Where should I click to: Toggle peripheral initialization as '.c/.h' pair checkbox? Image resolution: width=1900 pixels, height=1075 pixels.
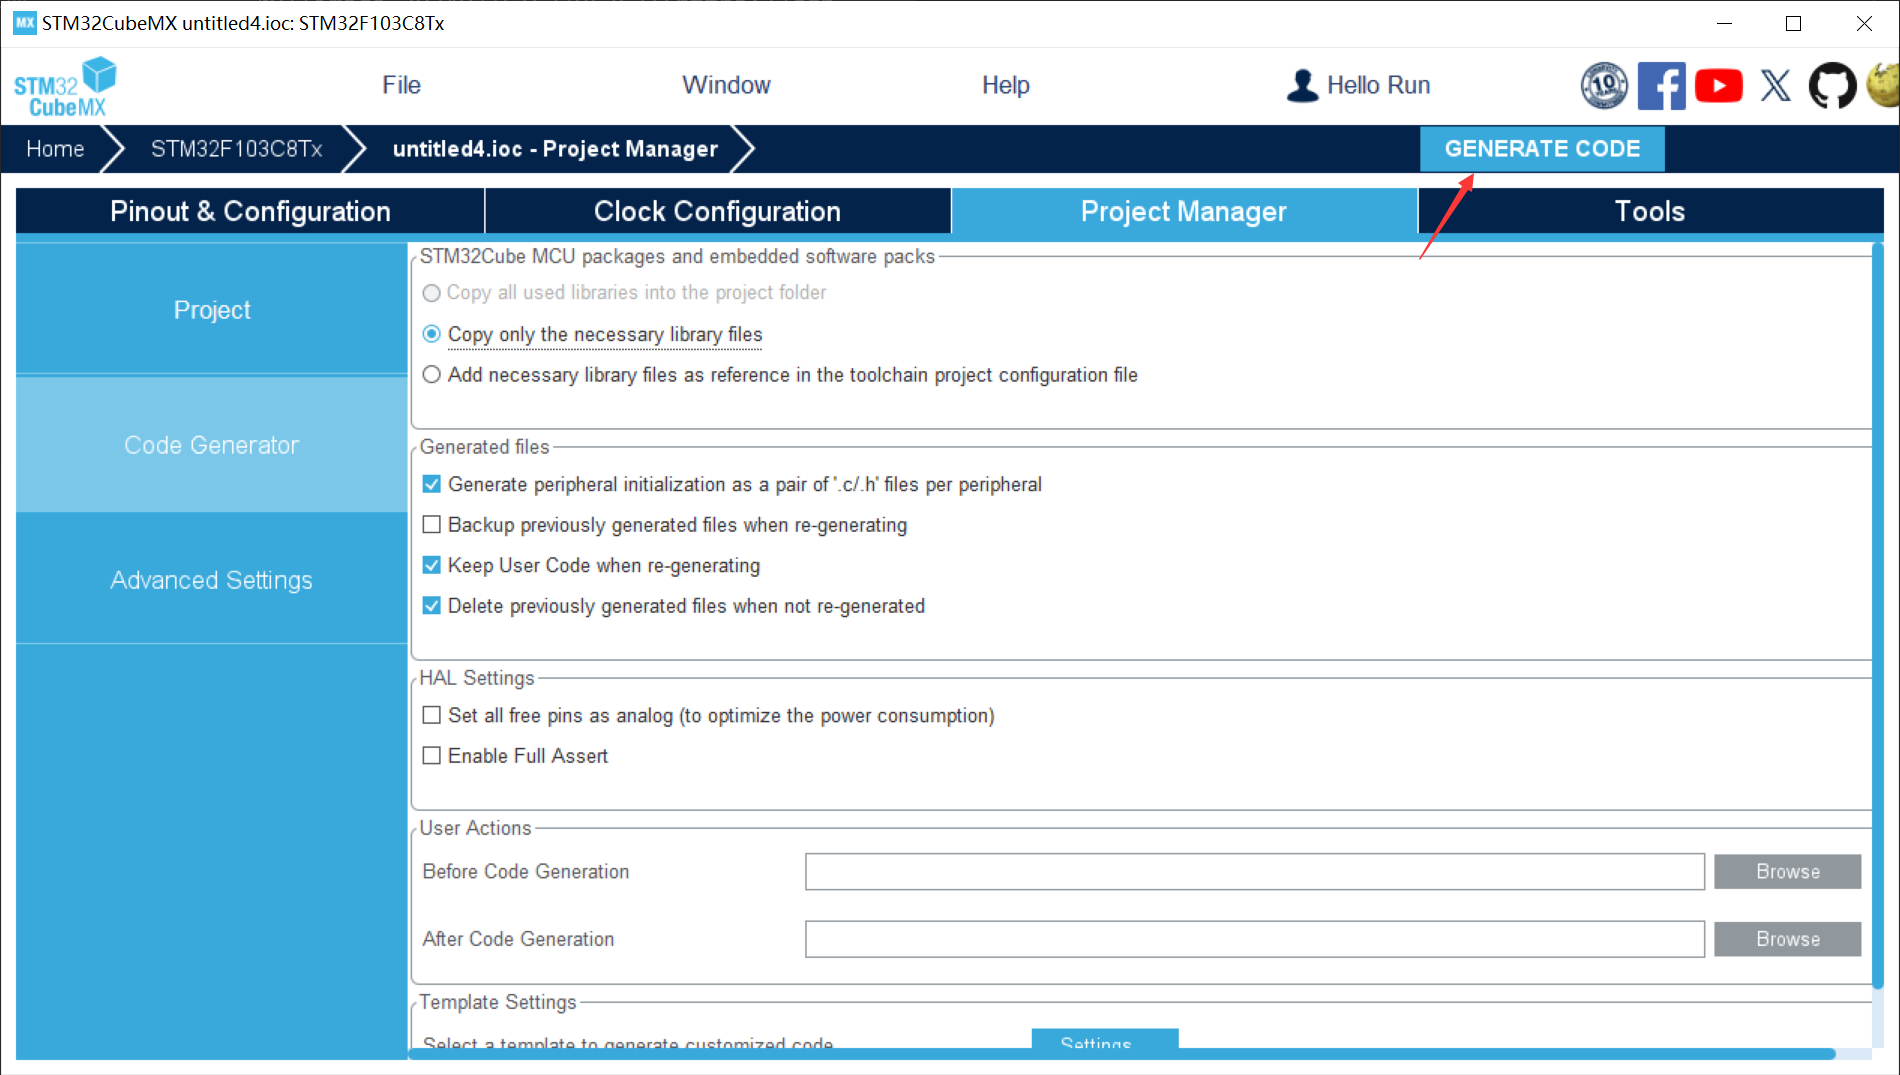click(x=431, y=484)
